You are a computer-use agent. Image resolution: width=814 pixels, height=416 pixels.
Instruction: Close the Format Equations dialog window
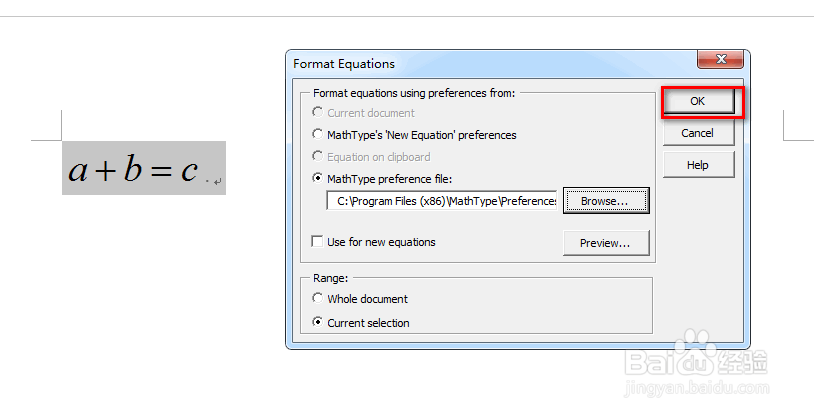721,59
